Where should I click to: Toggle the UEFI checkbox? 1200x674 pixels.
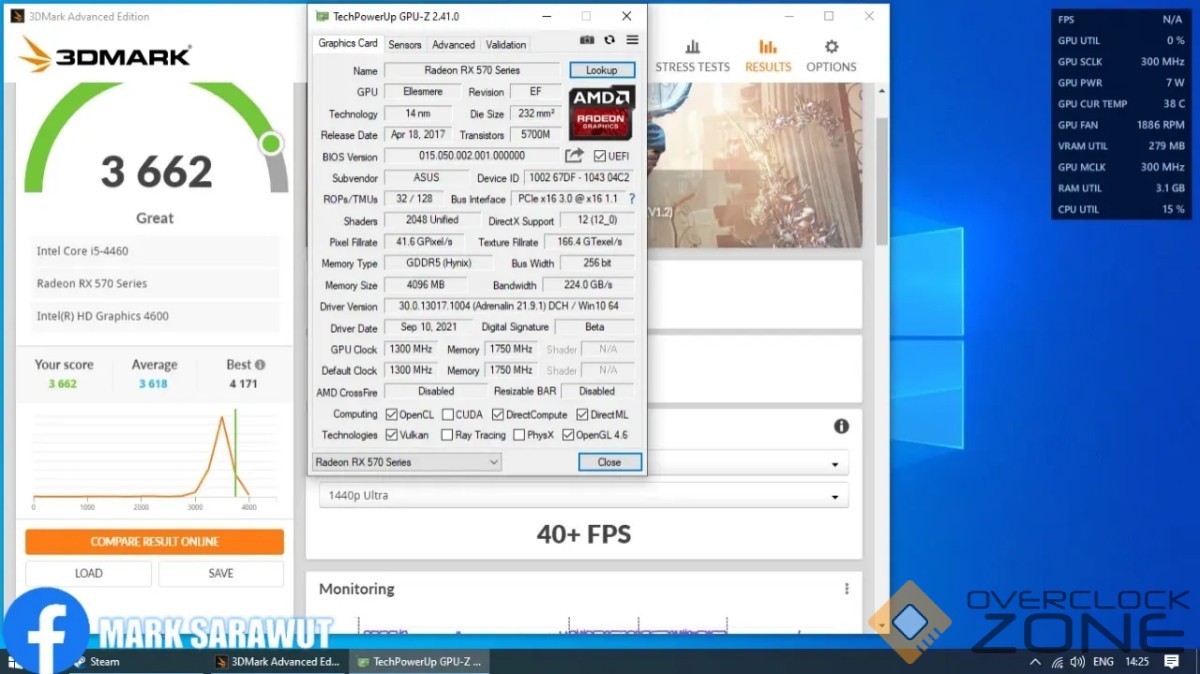(600, 156)
